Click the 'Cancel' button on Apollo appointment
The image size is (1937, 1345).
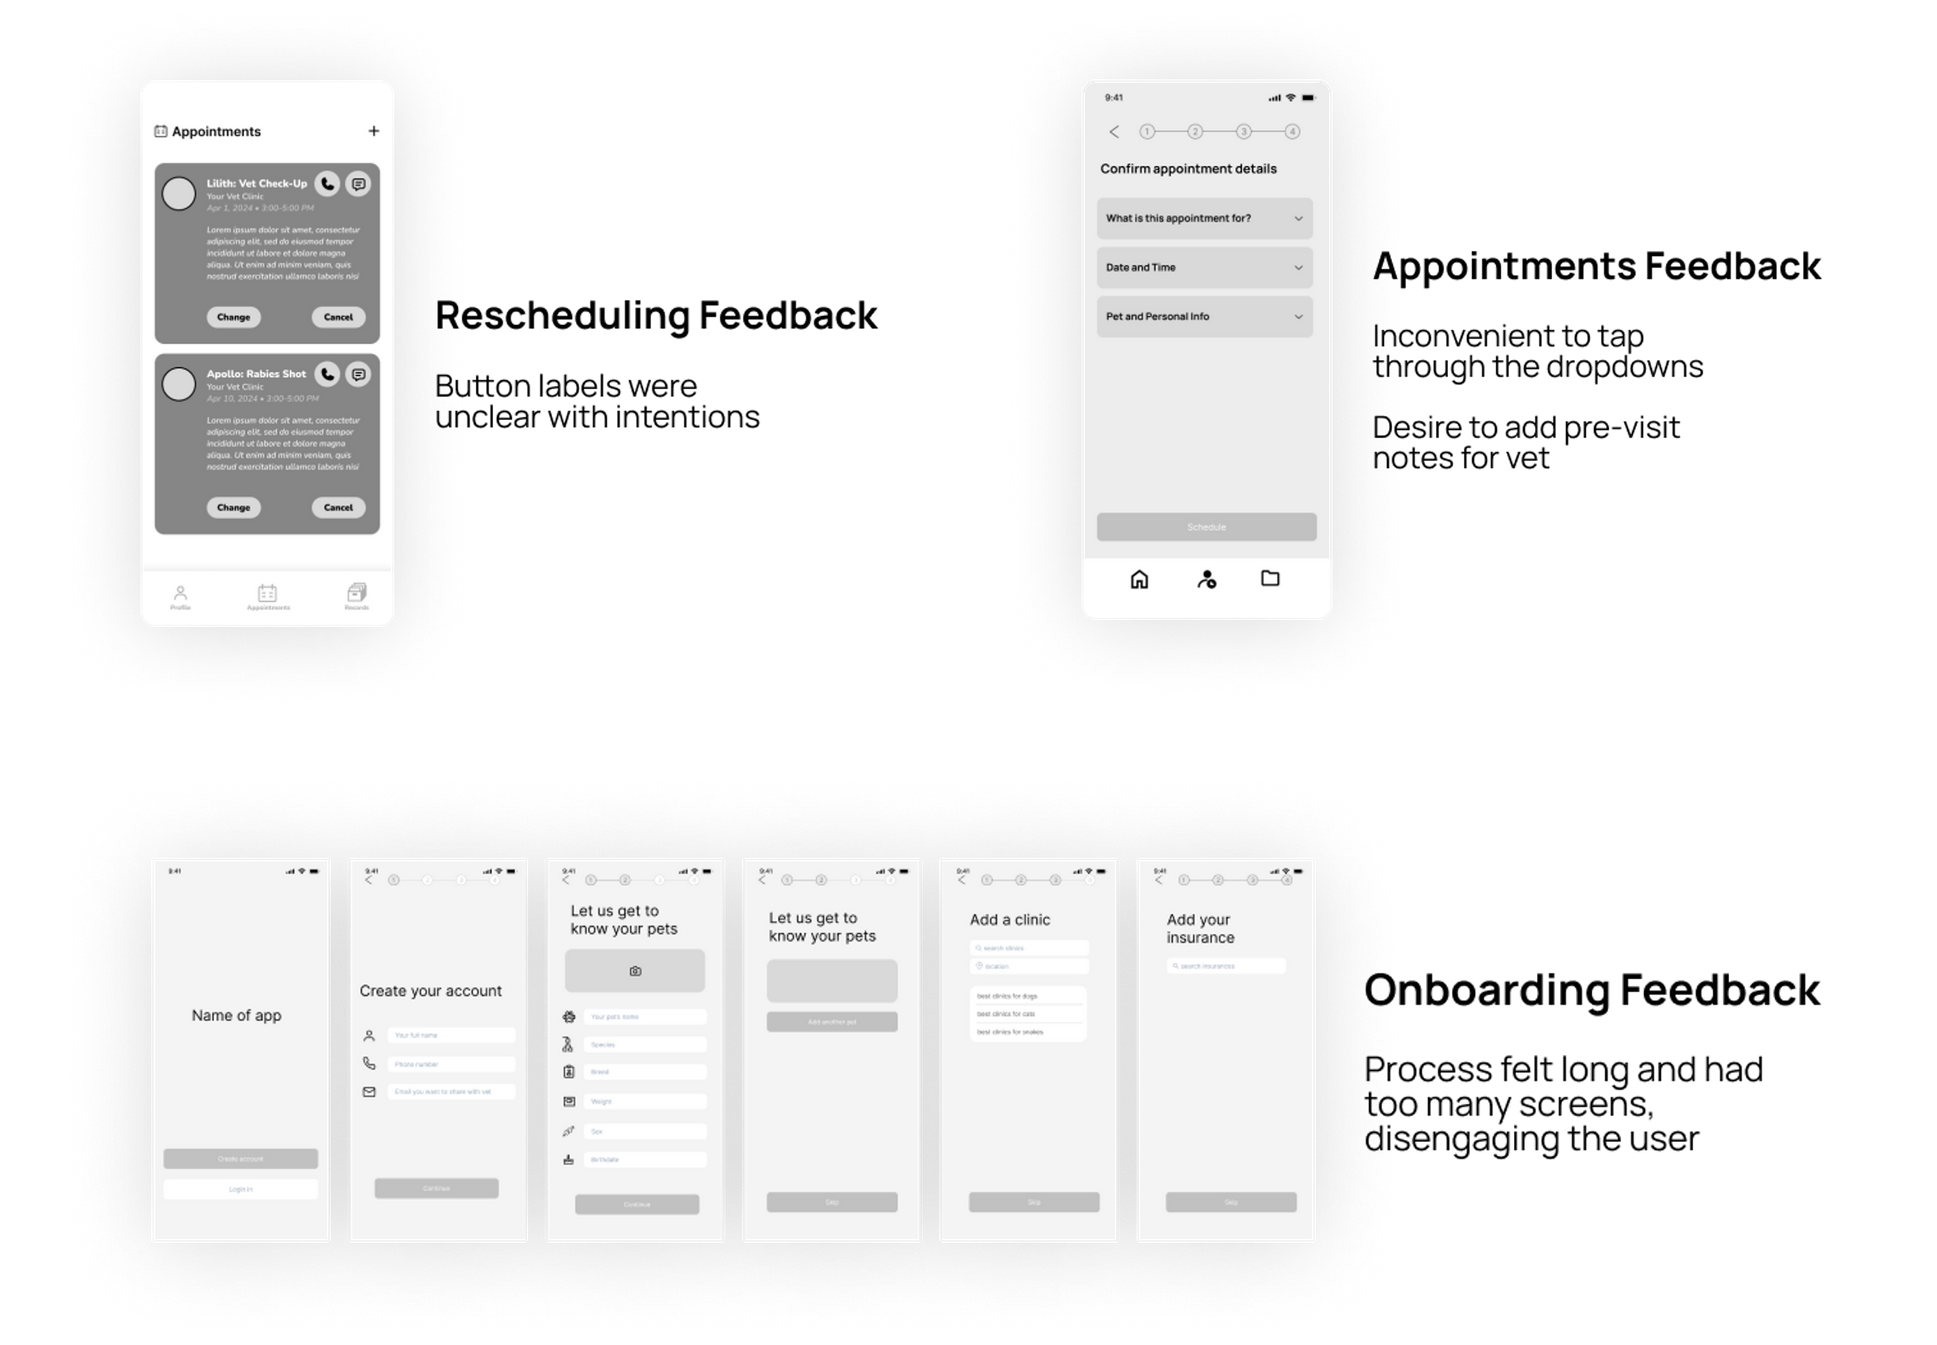337,508
